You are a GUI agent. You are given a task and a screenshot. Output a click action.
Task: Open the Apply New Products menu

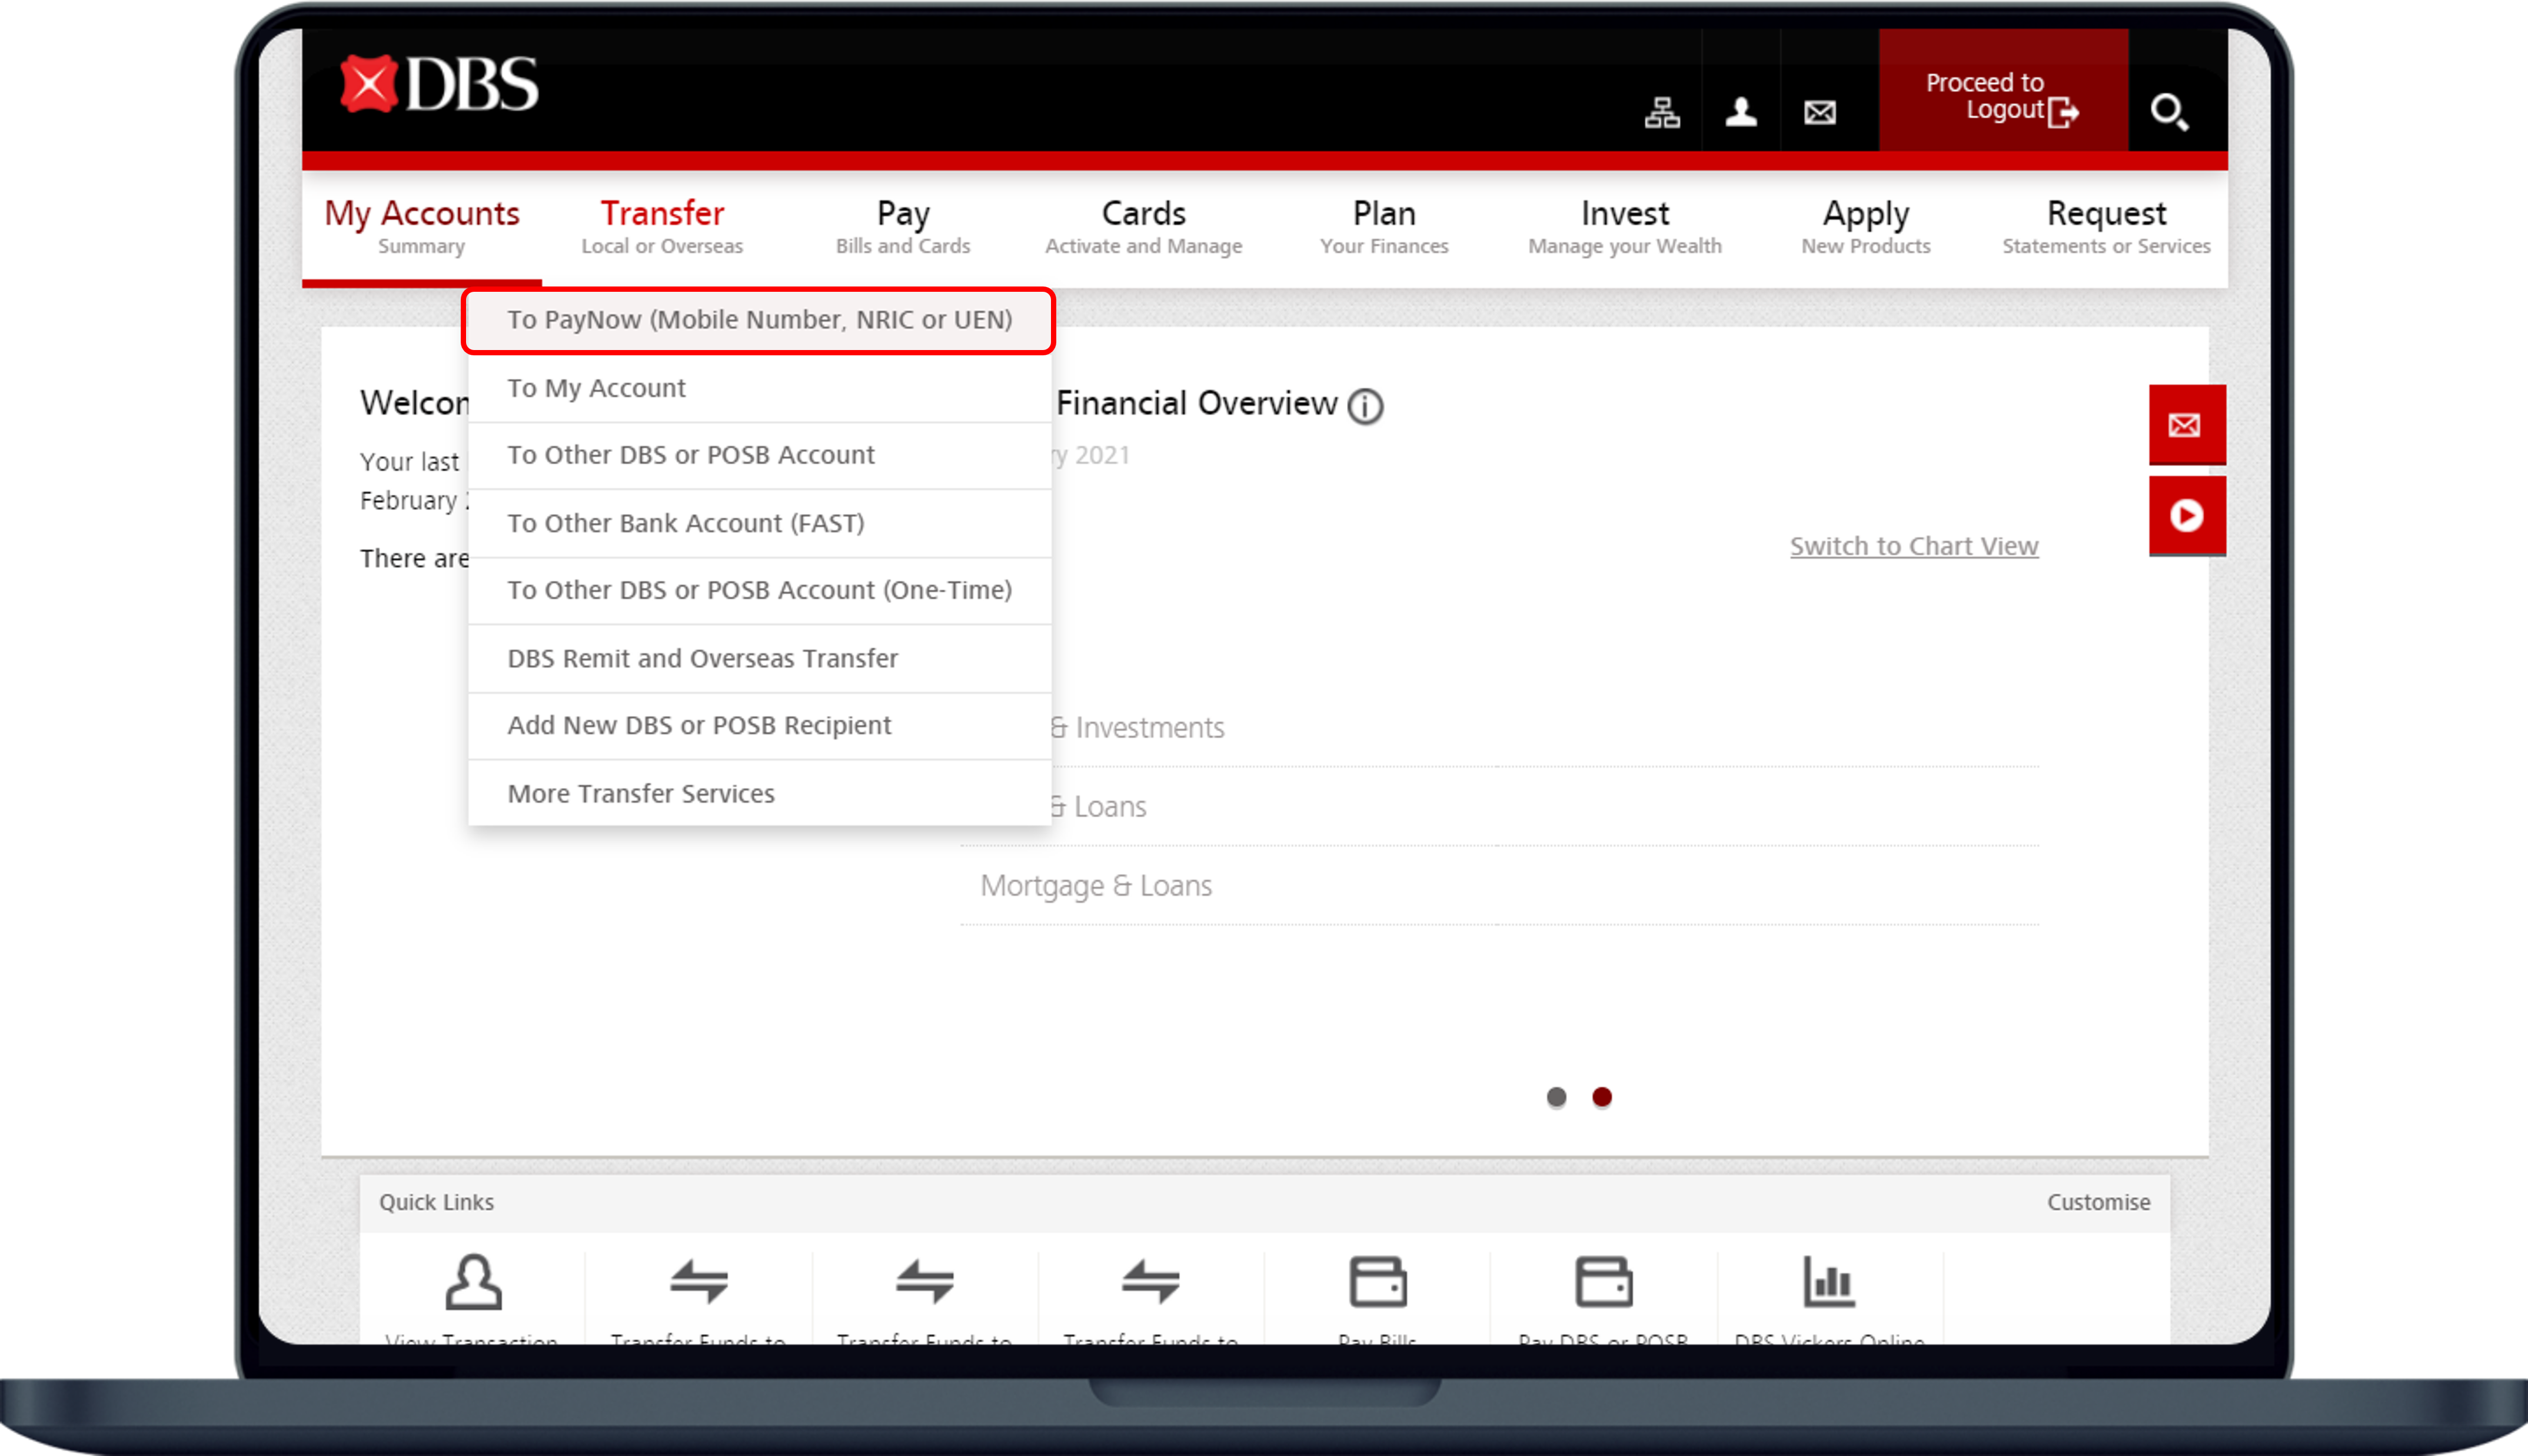point(1866,228)
